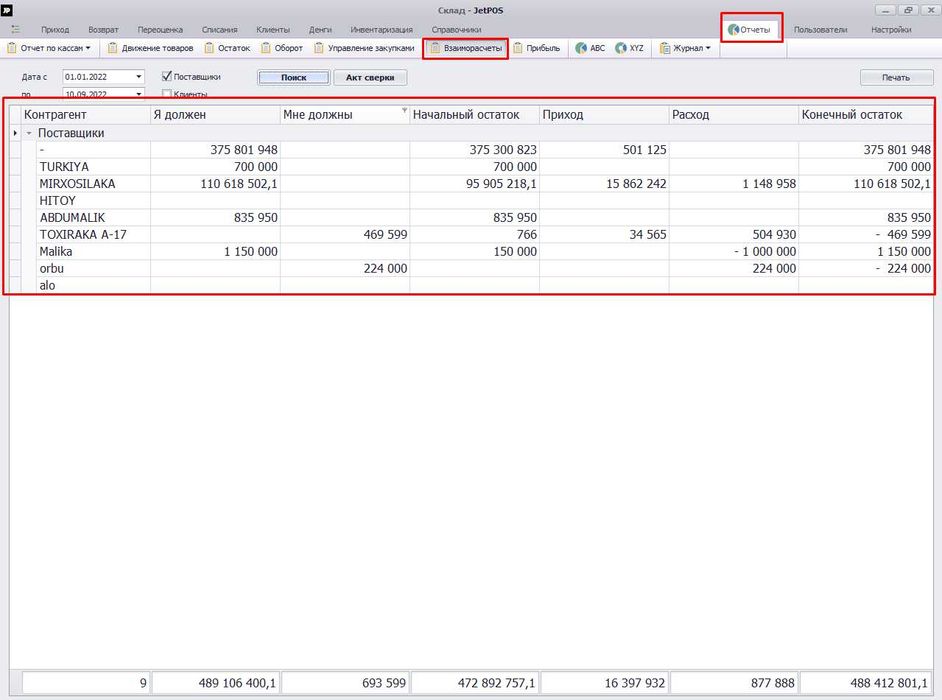
Task: Click the row indicator arrow beside Поставщики
Action: [15, 133]
